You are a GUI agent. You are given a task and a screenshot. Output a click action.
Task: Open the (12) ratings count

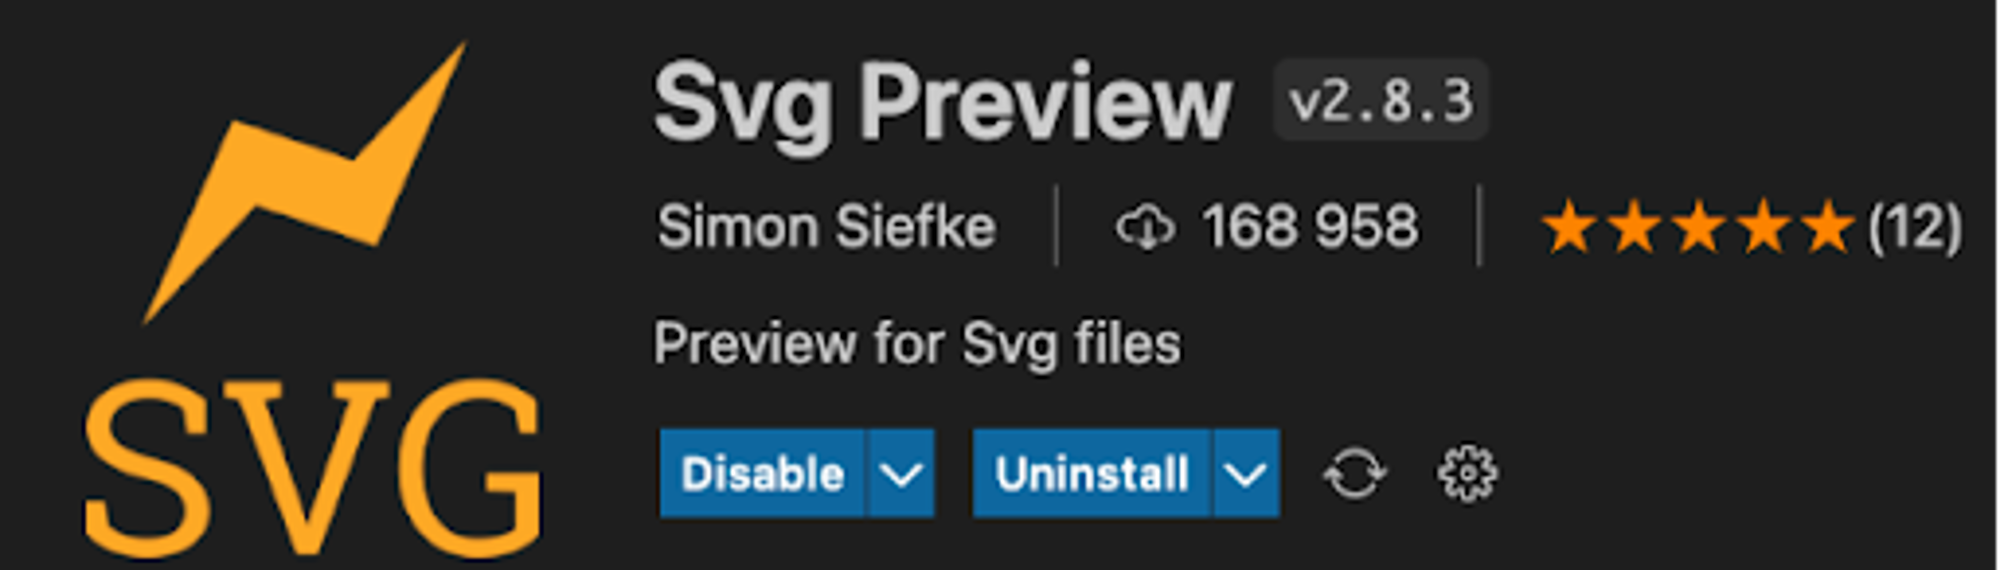1915,227
